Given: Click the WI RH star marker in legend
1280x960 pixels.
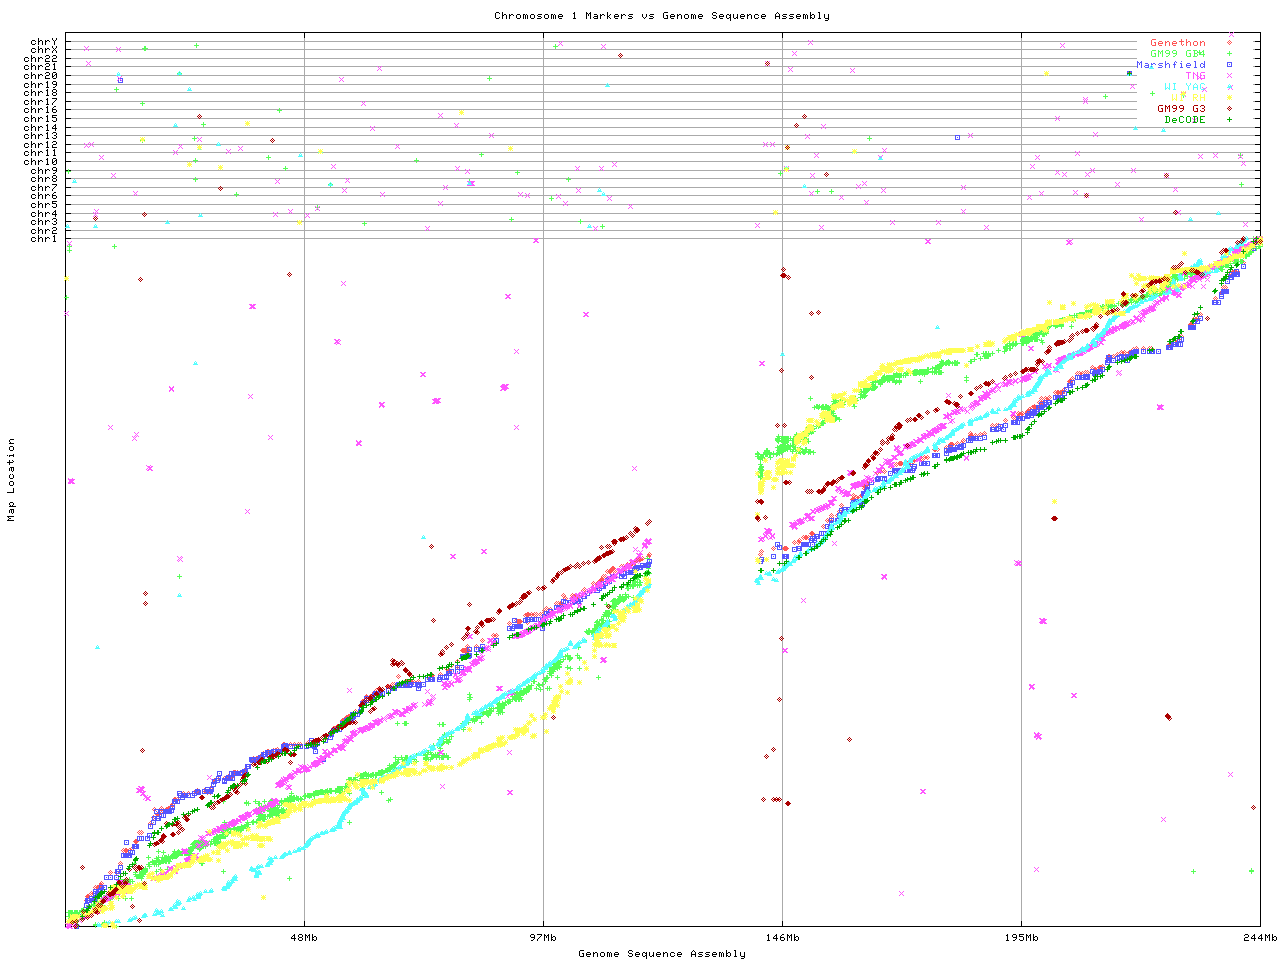Looking at the screenshot, I should 1230,98.
